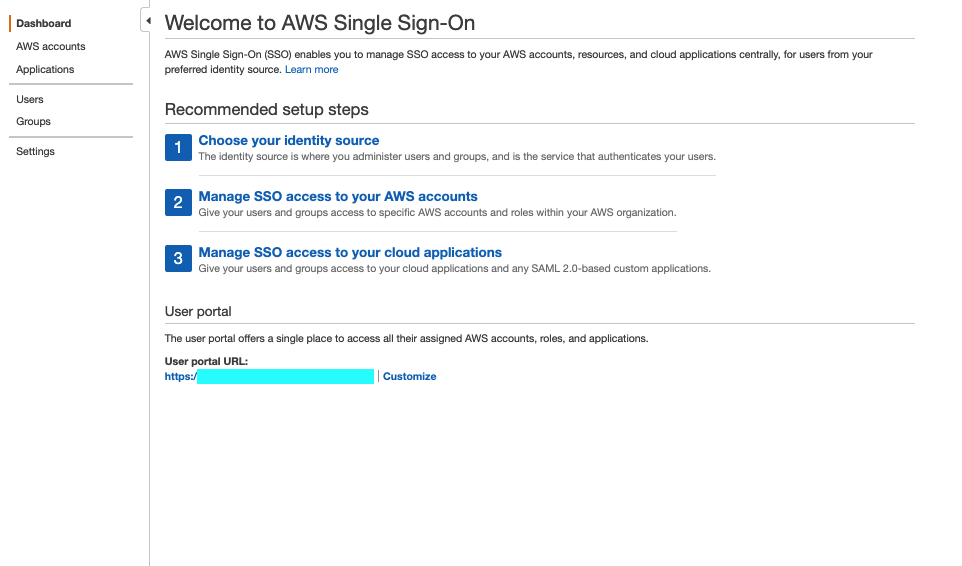Select Users in the sidebar
This screenshot has height=566, width=962.
[x=29, y=99]
